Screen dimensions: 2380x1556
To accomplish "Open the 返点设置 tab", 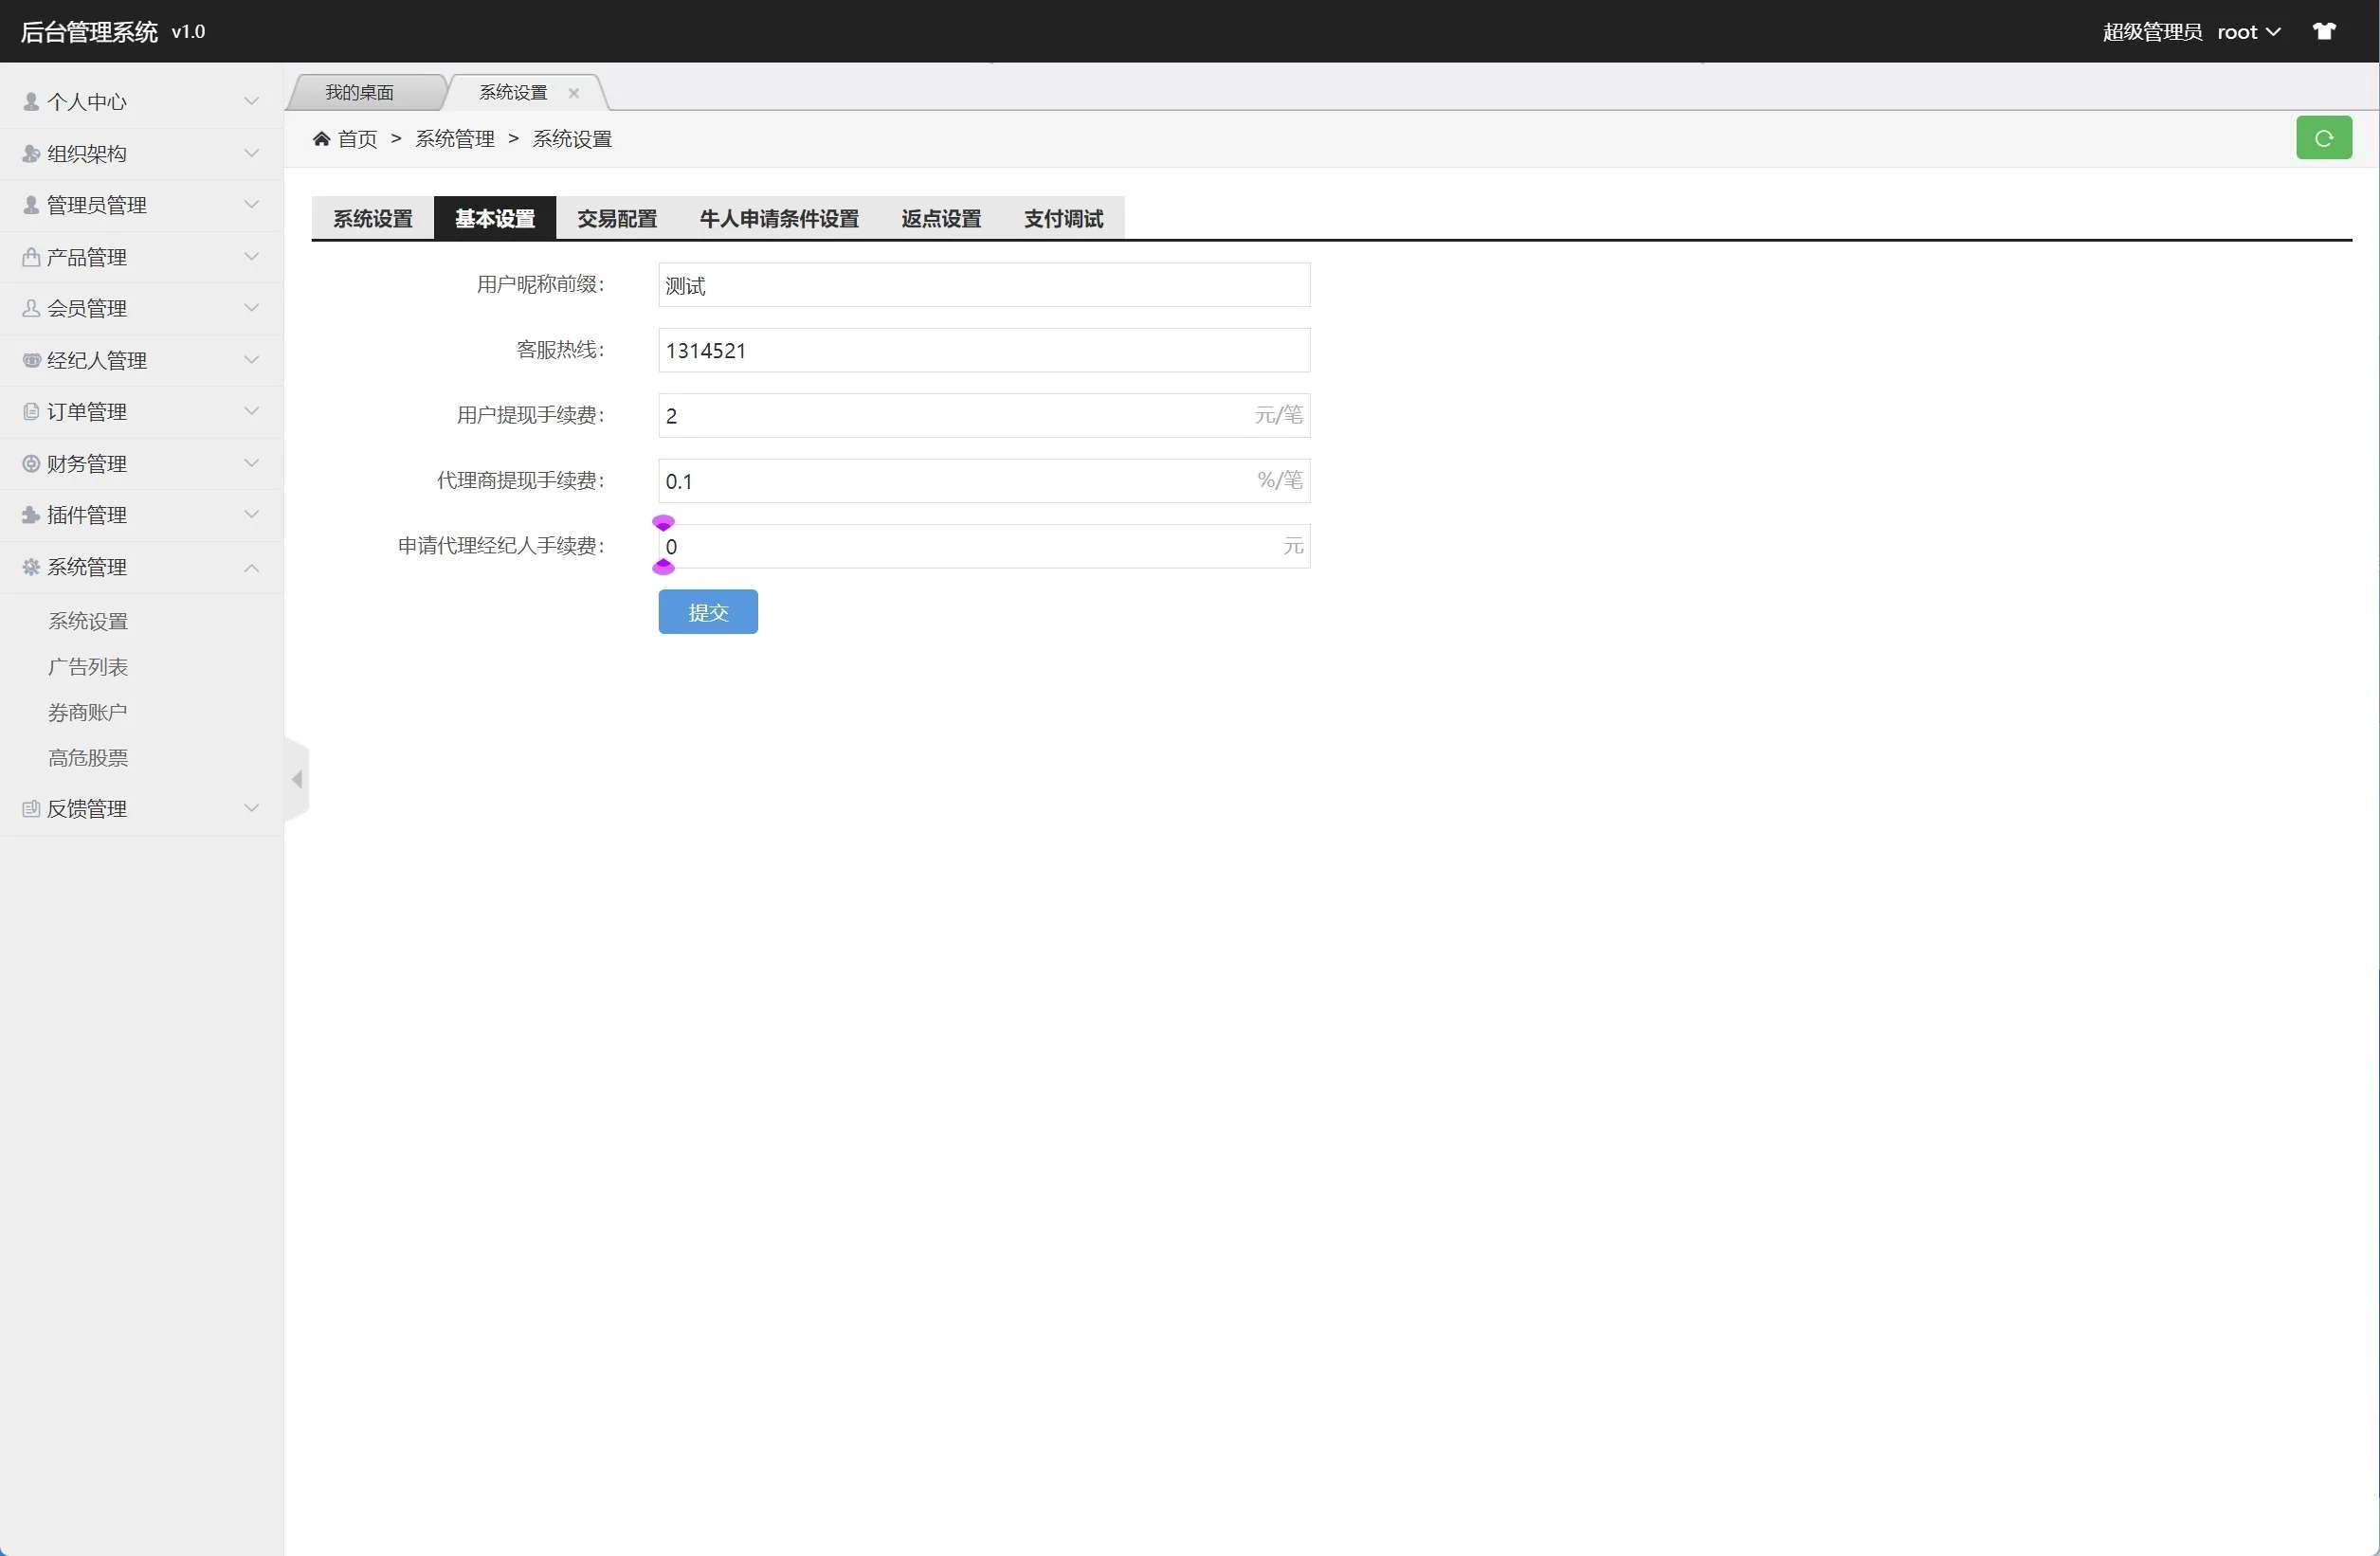I will (x=940, y=218).
